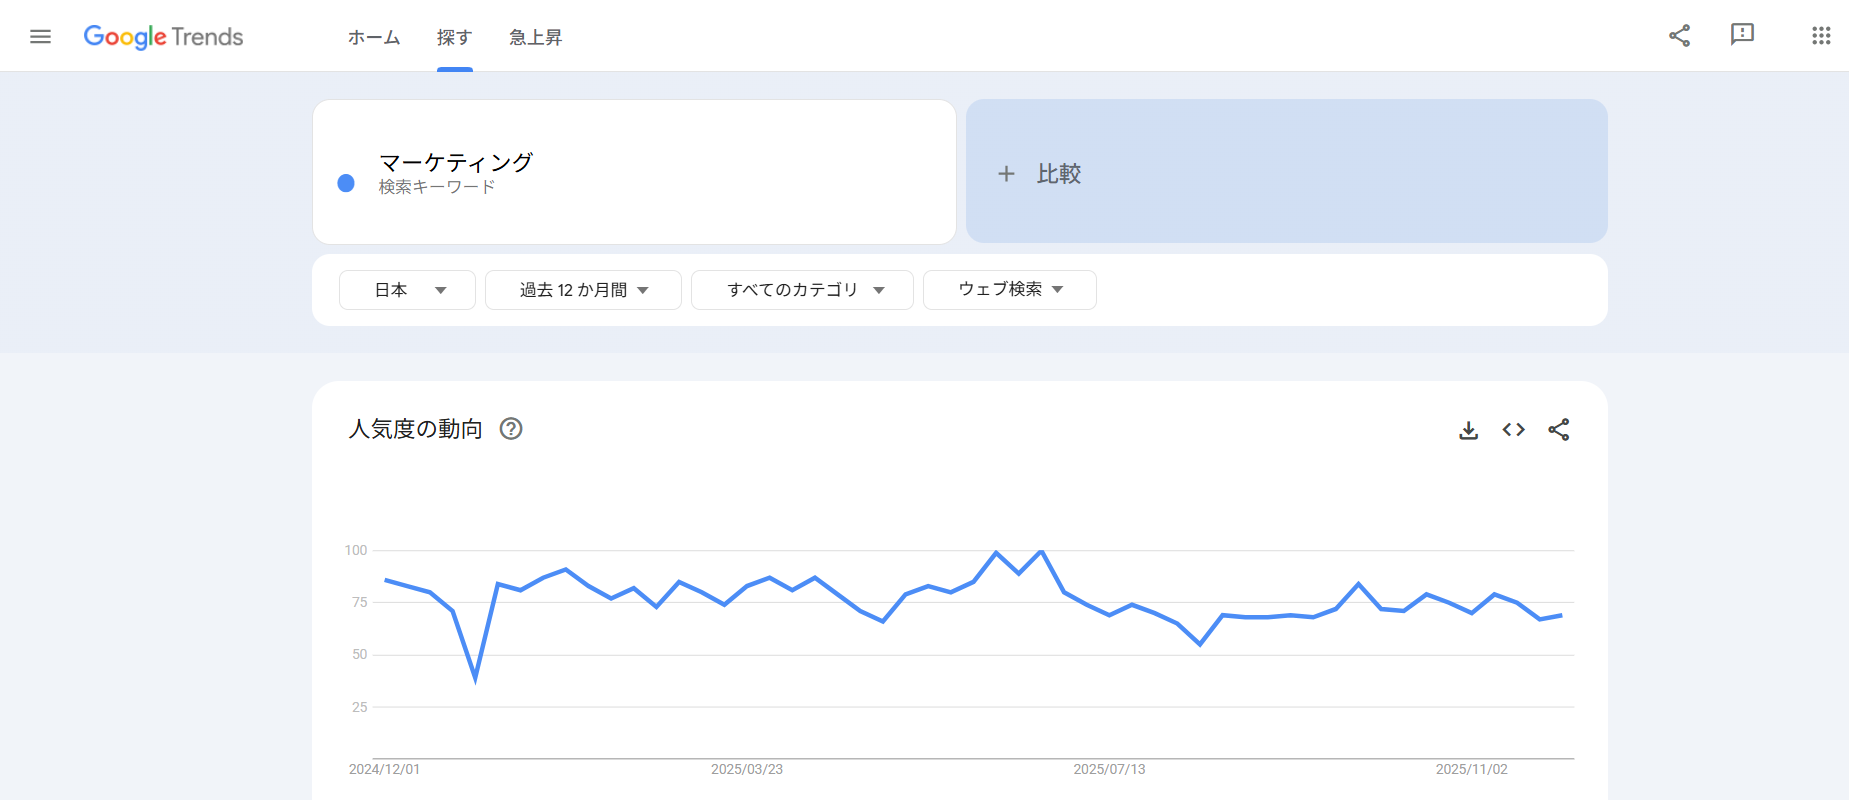
Task: Switch to the 急上昇 tab
Action: pos(535,38)
